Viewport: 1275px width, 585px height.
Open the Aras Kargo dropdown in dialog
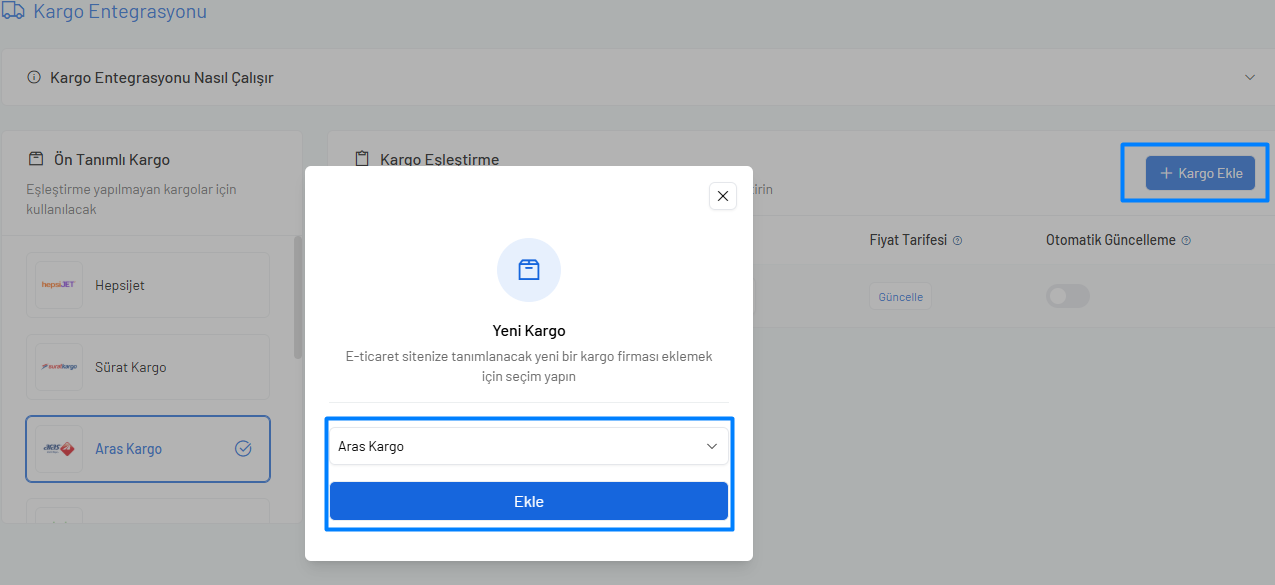click(x=529, y=446)
